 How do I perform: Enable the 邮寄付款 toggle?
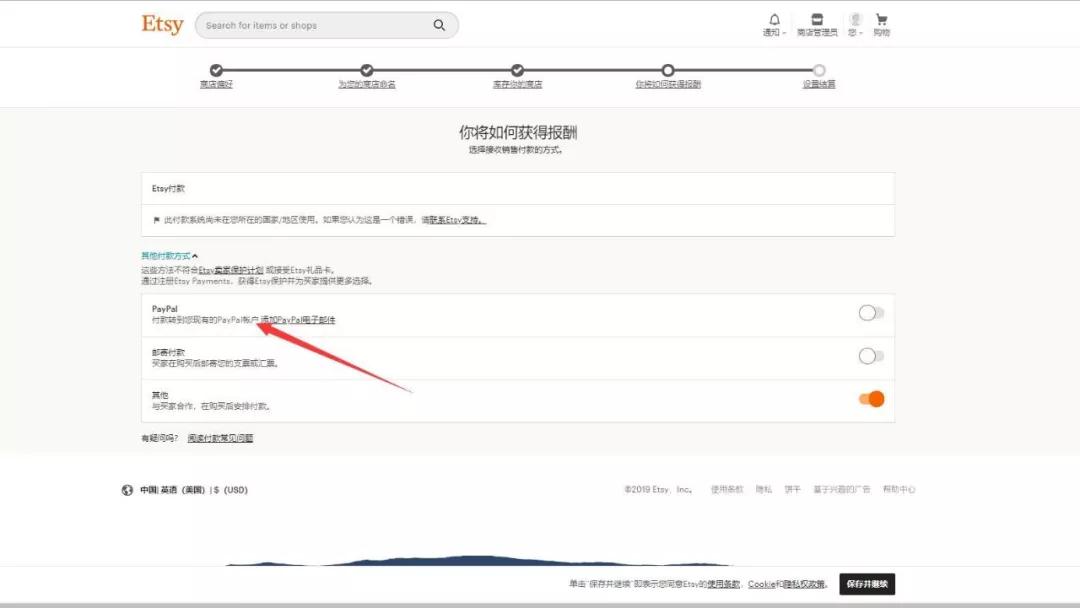point(871,356)
